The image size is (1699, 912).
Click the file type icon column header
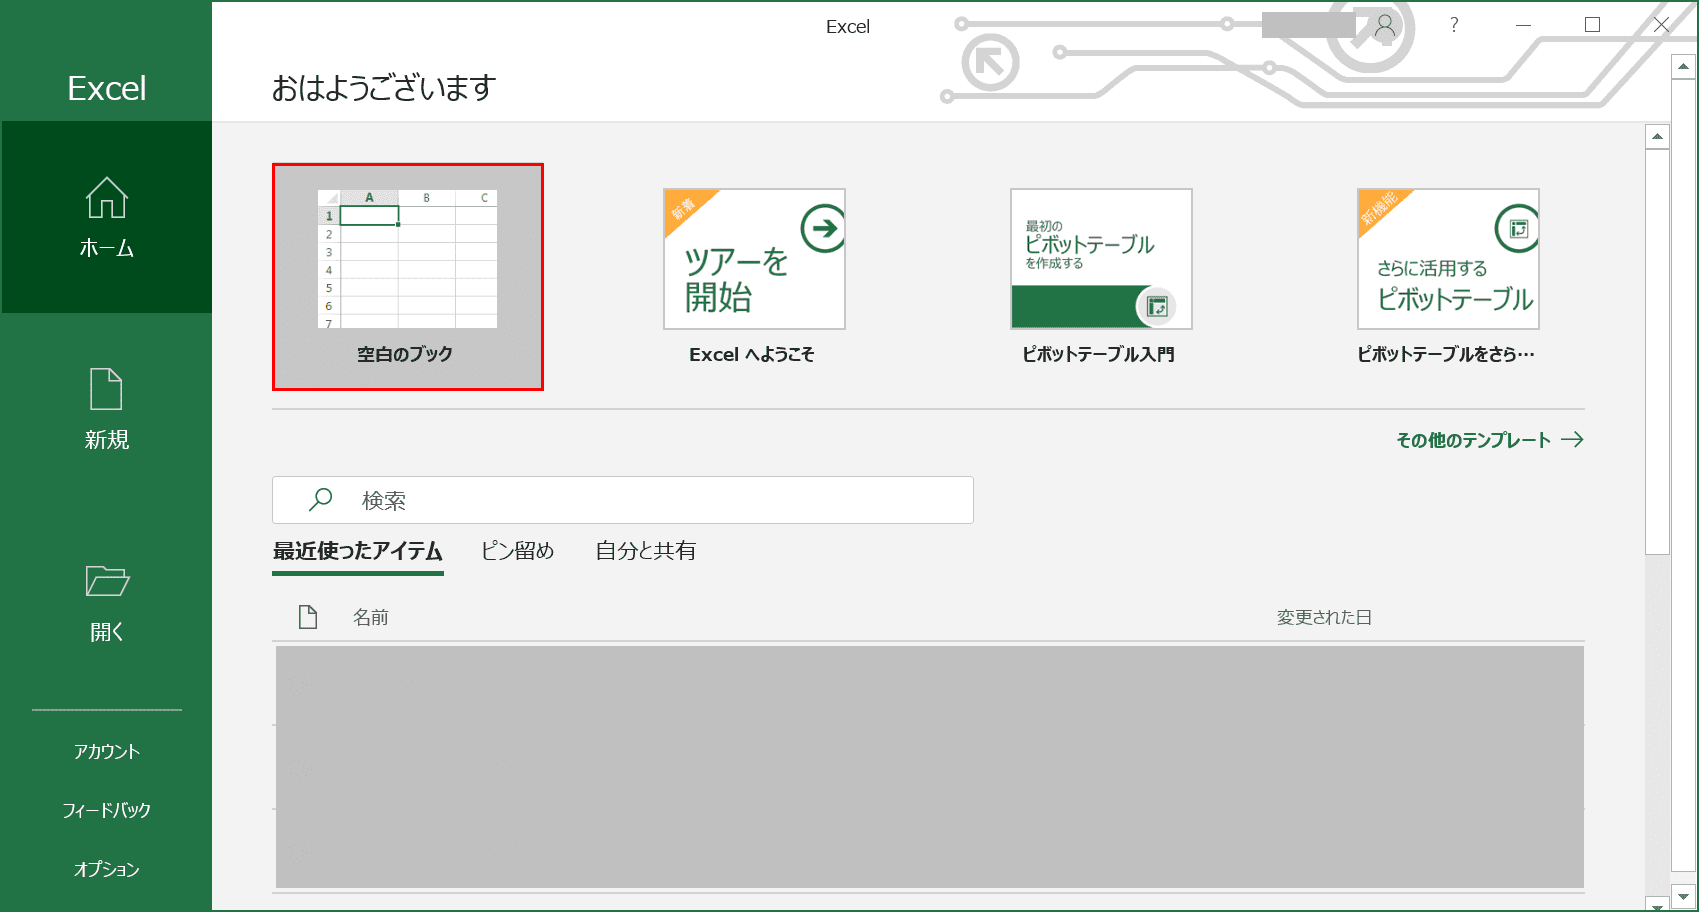point(308,617)
